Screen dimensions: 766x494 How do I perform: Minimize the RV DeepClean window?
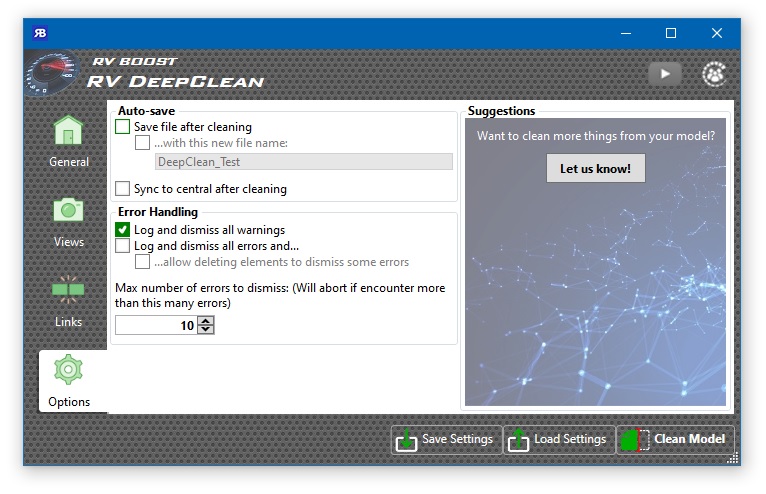click(x=626, y=33)
